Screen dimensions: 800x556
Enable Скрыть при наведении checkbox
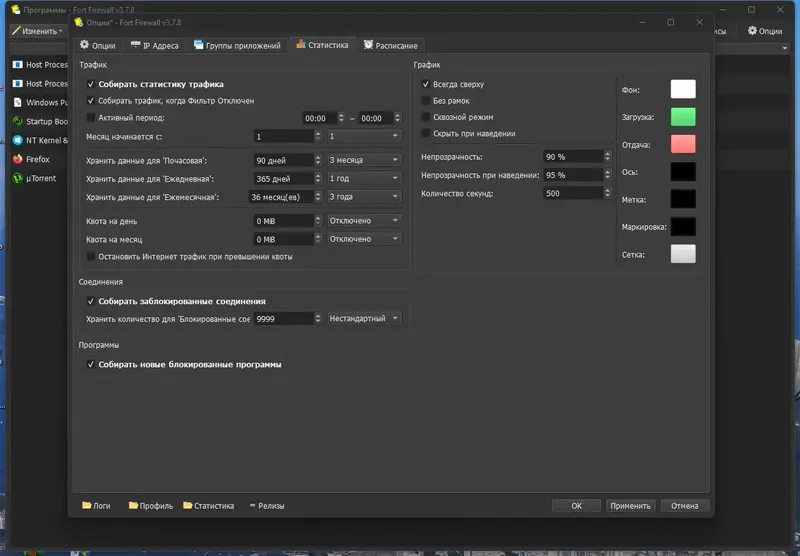[x=426, y=134]
